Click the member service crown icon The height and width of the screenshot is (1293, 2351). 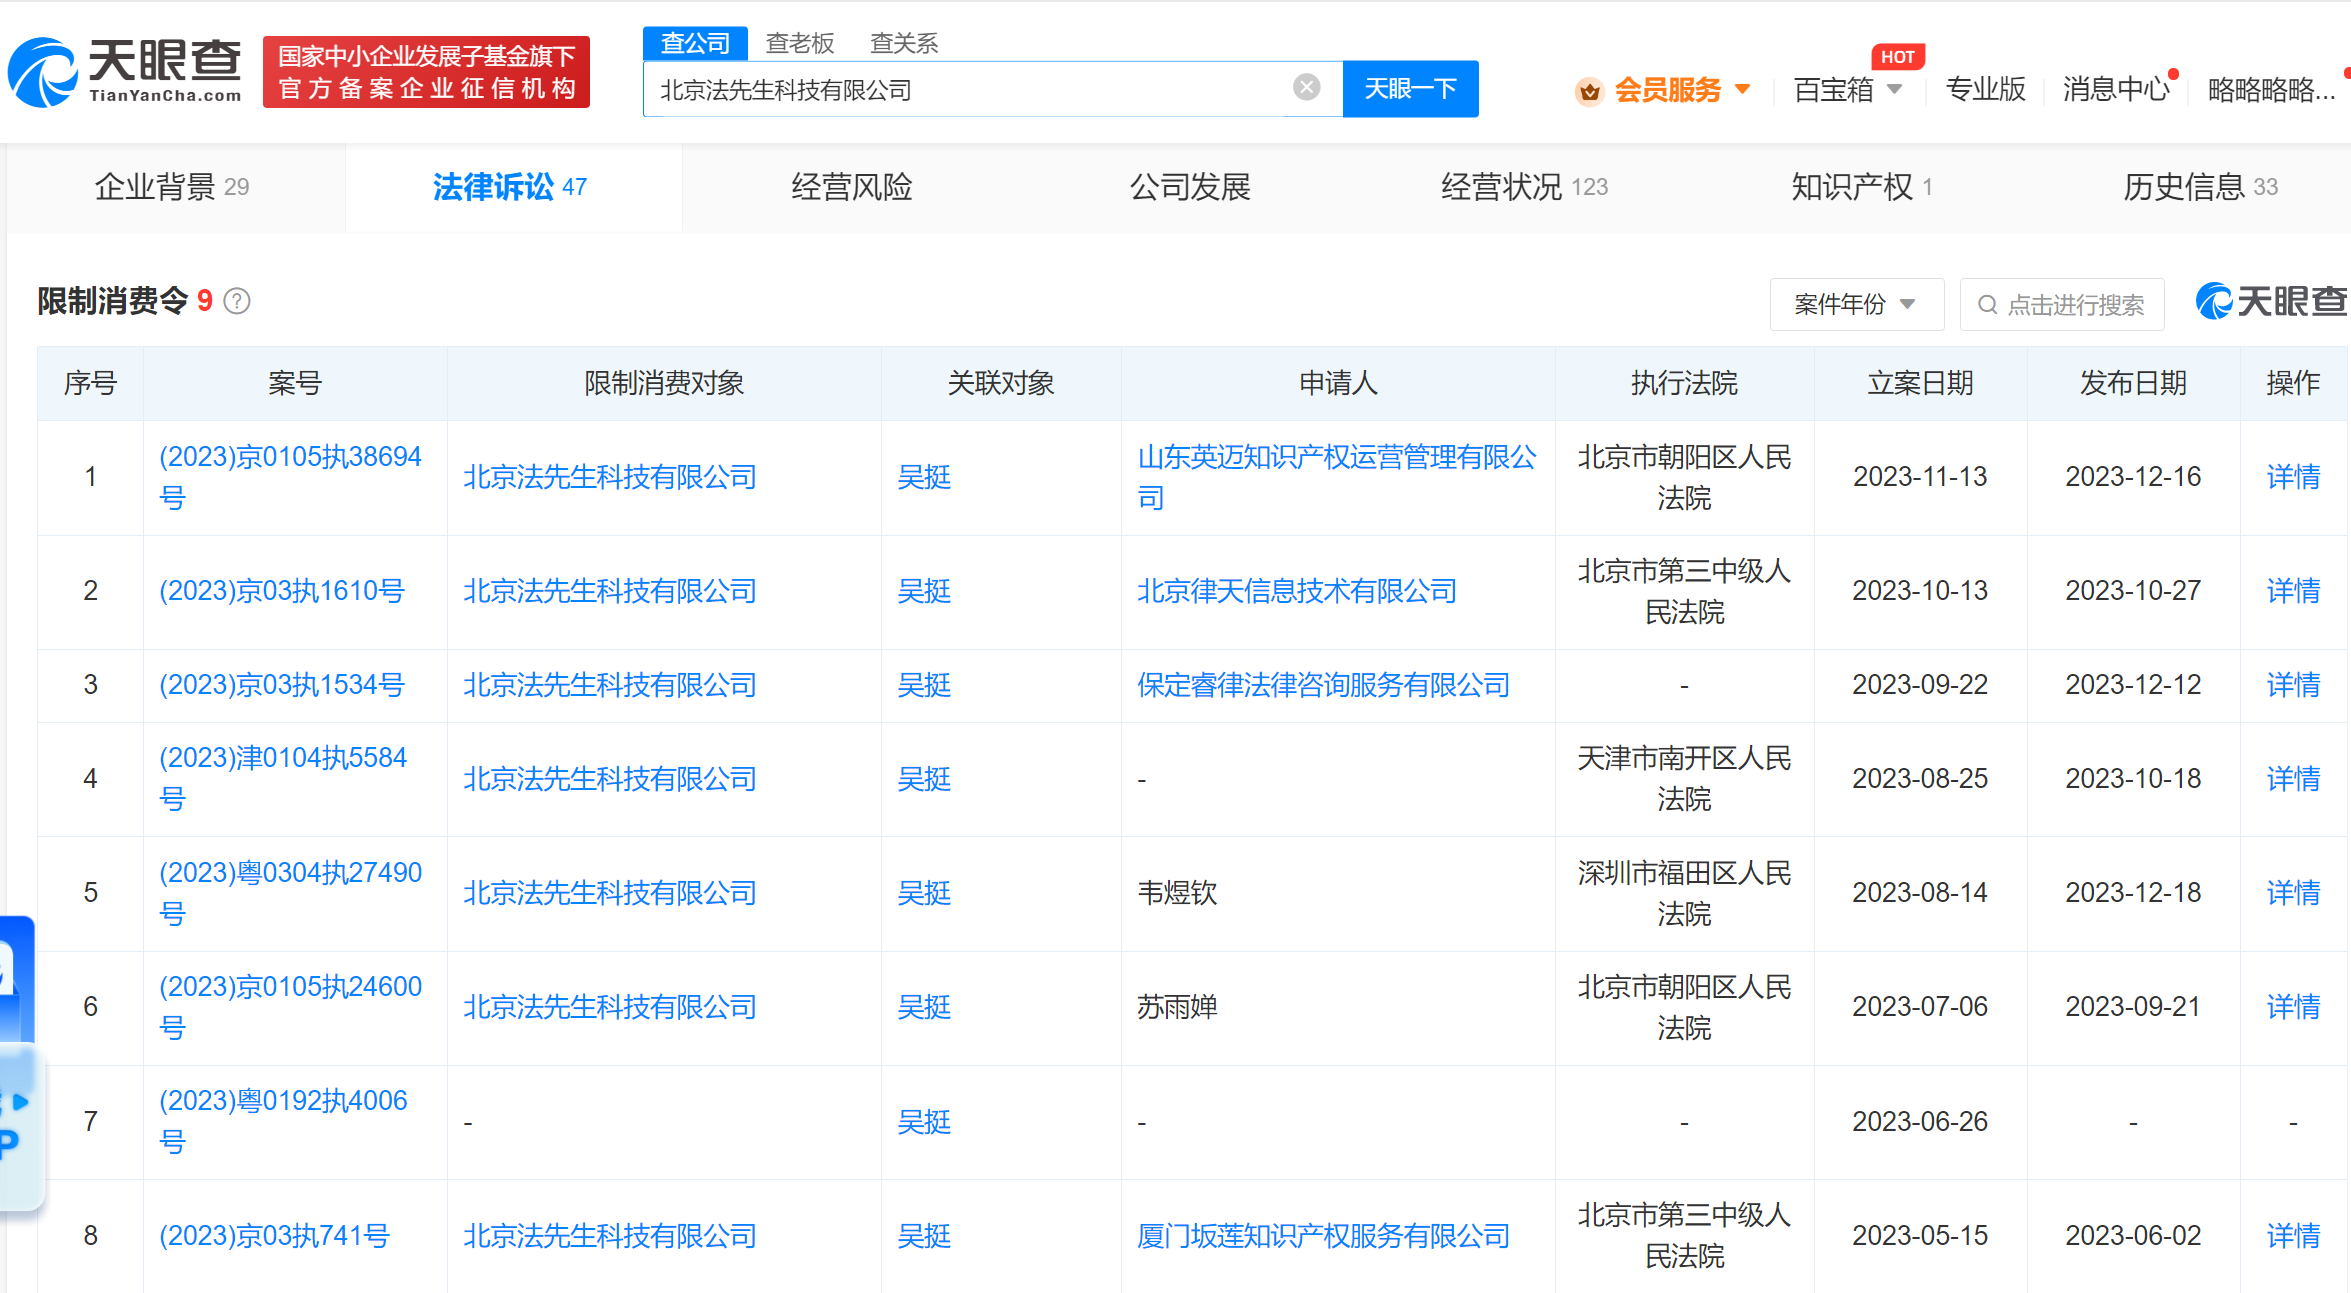point(1588,91)
